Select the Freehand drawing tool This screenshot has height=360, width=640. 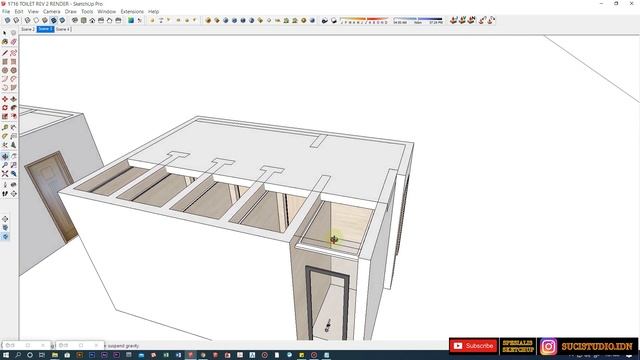coord(13,53)
